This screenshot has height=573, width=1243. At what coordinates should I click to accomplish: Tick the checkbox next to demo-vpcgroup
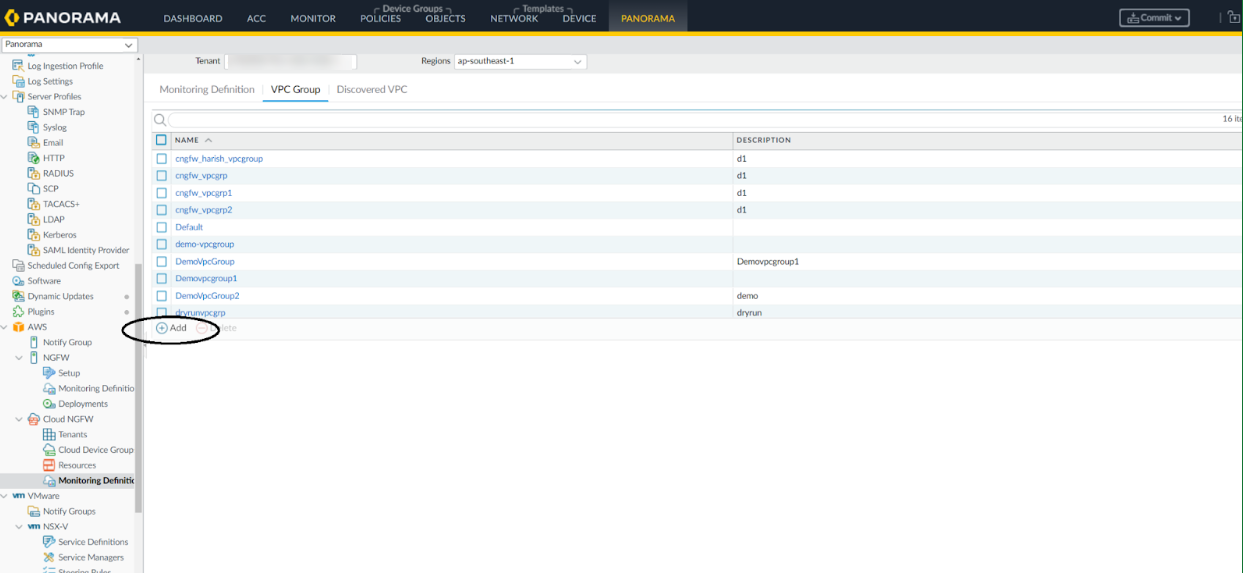161,244
